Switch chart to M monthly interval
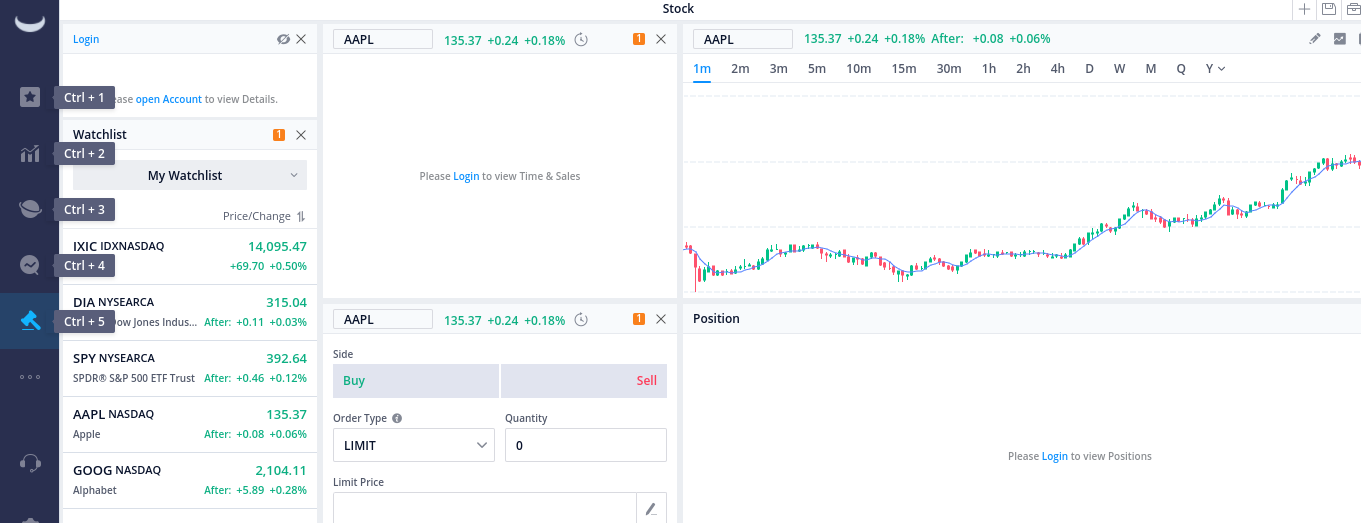Viewport: 1361px width, 523px height. pos(1151,68)
